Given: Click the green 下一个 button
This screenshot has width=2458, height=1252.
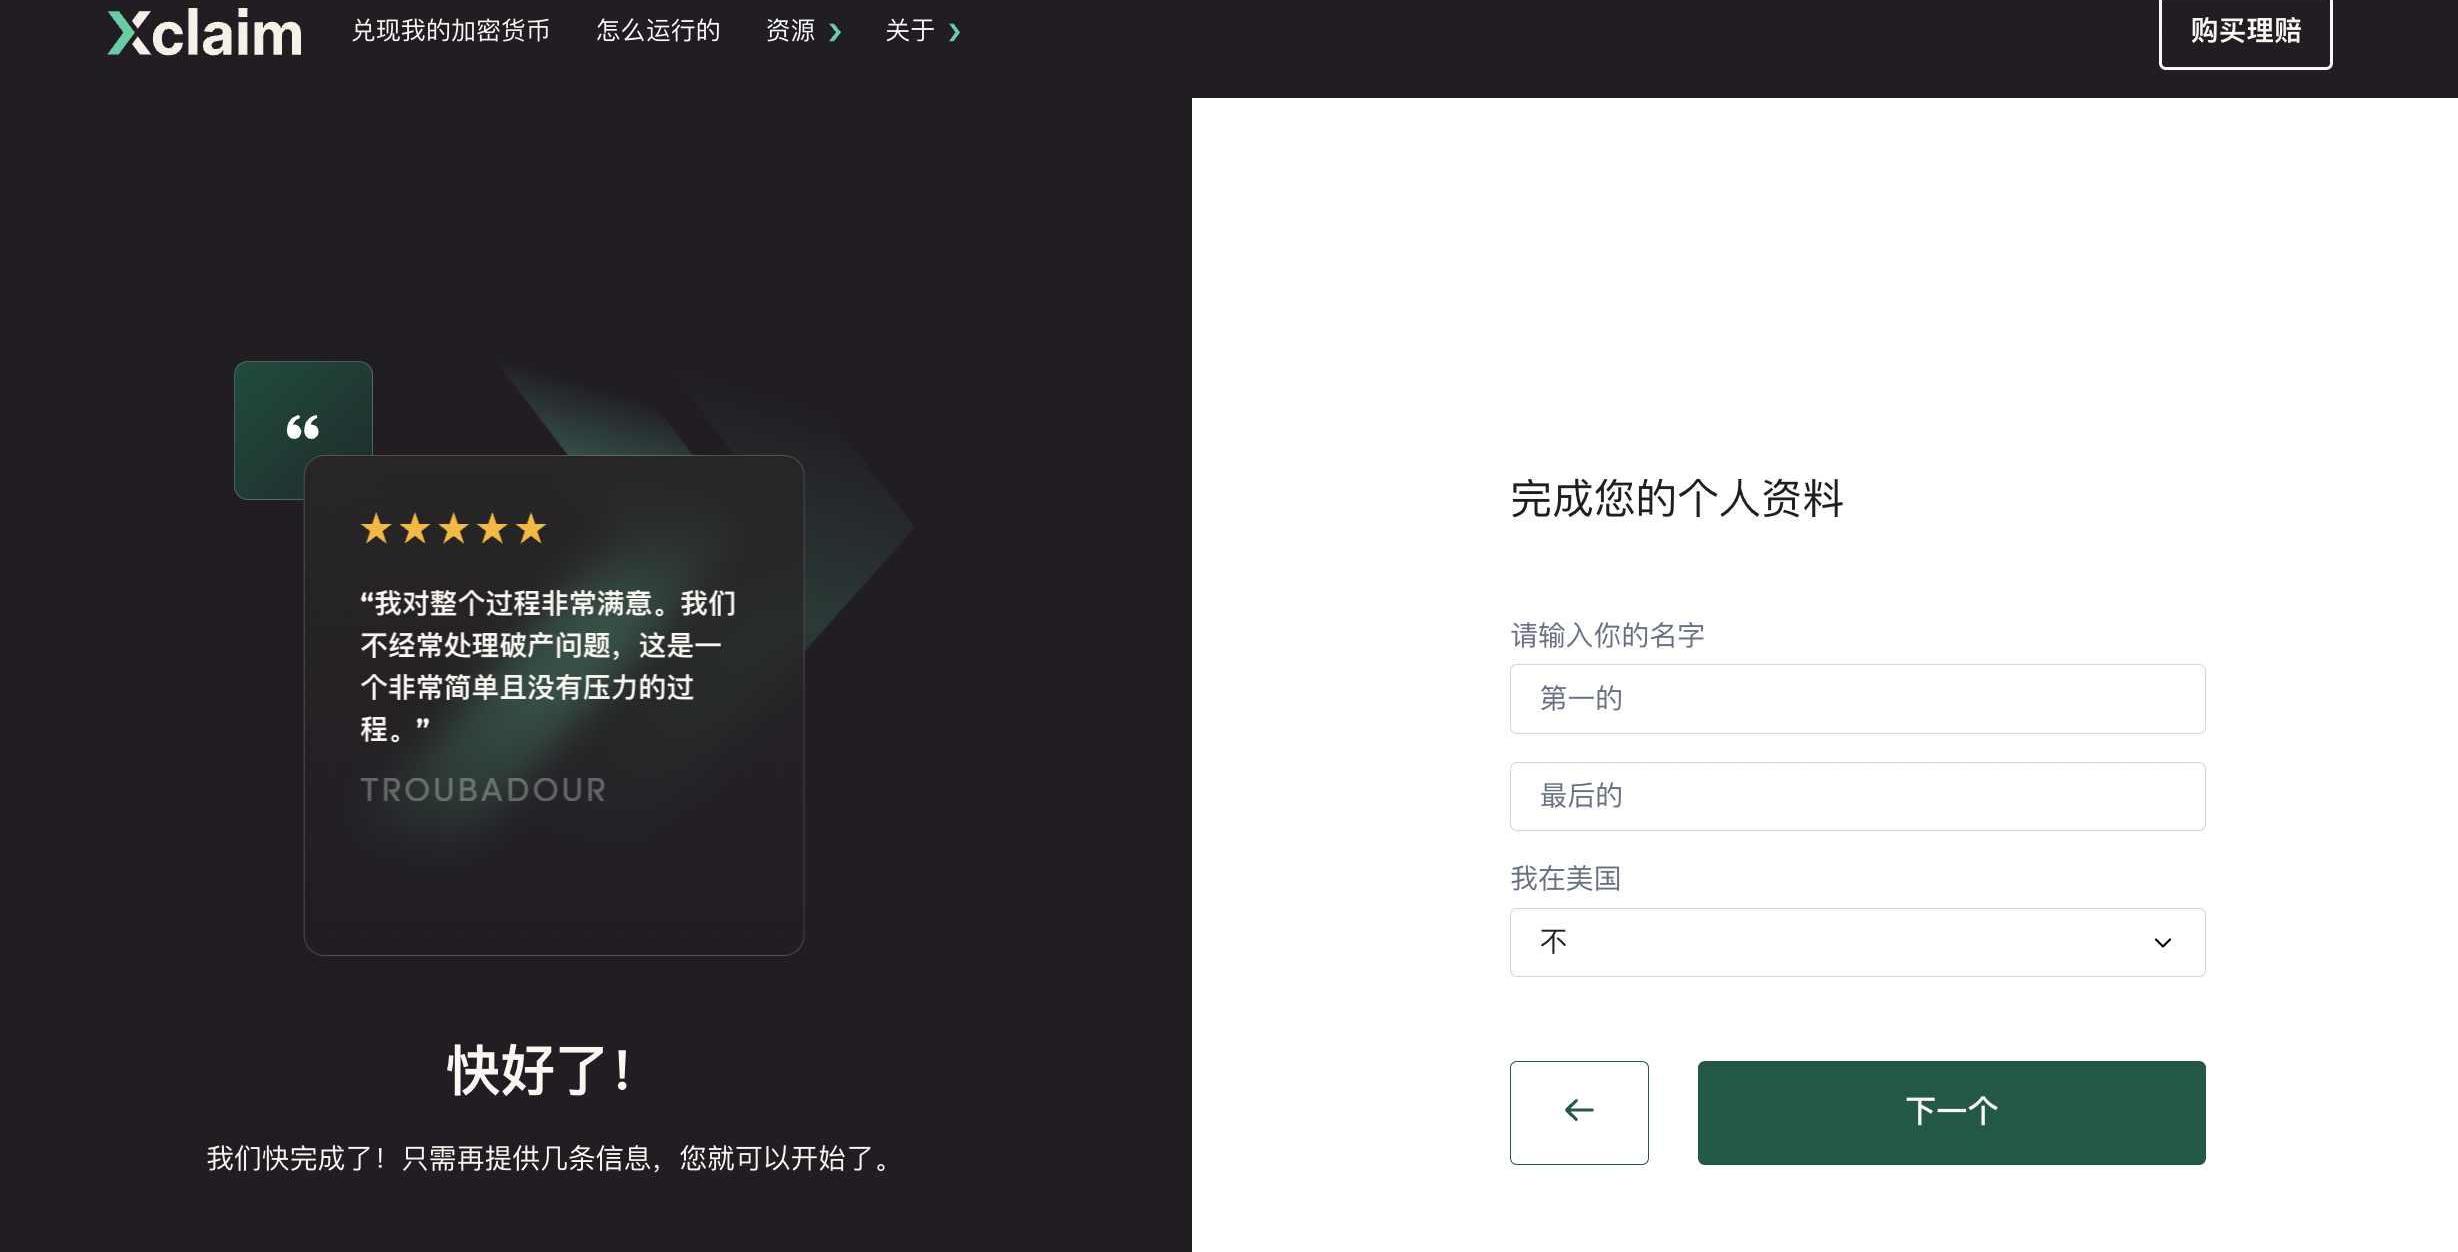Looking at the screenshot, I should (1951, 1112).
